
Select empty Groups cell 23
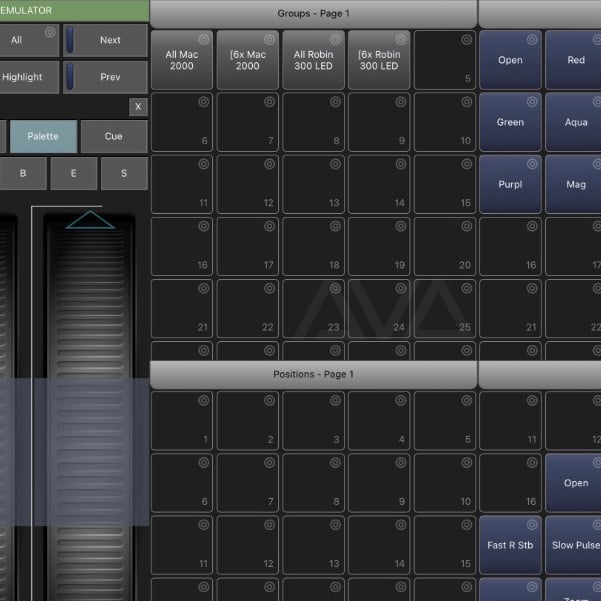tap(314, 309)
